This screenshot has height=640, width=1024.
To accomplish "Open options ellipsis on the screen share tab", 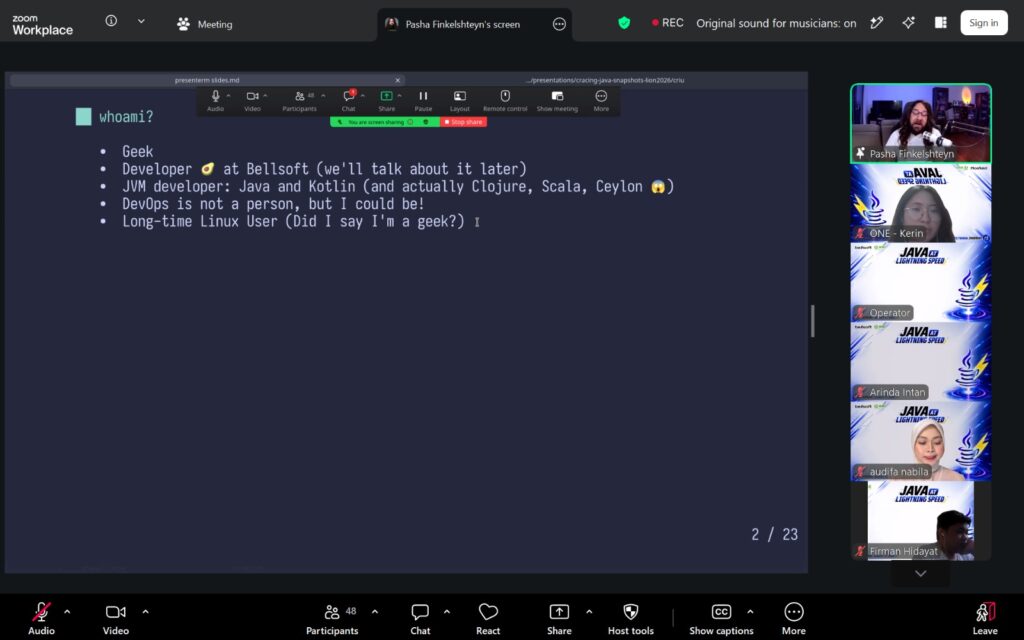I will pyautogui.click(x=559, y=24).
